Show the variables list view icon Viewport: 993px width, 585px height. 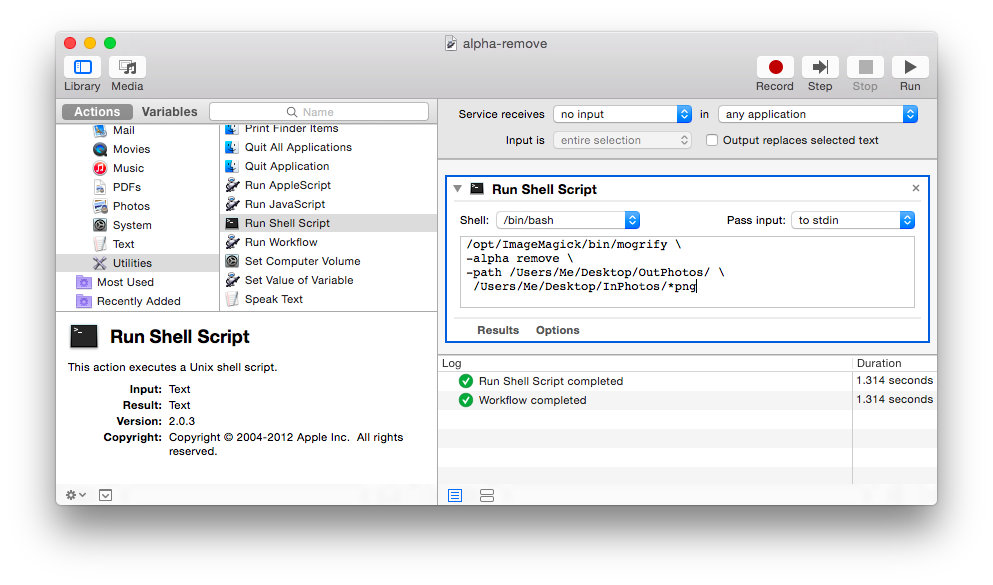pos(487,496)
